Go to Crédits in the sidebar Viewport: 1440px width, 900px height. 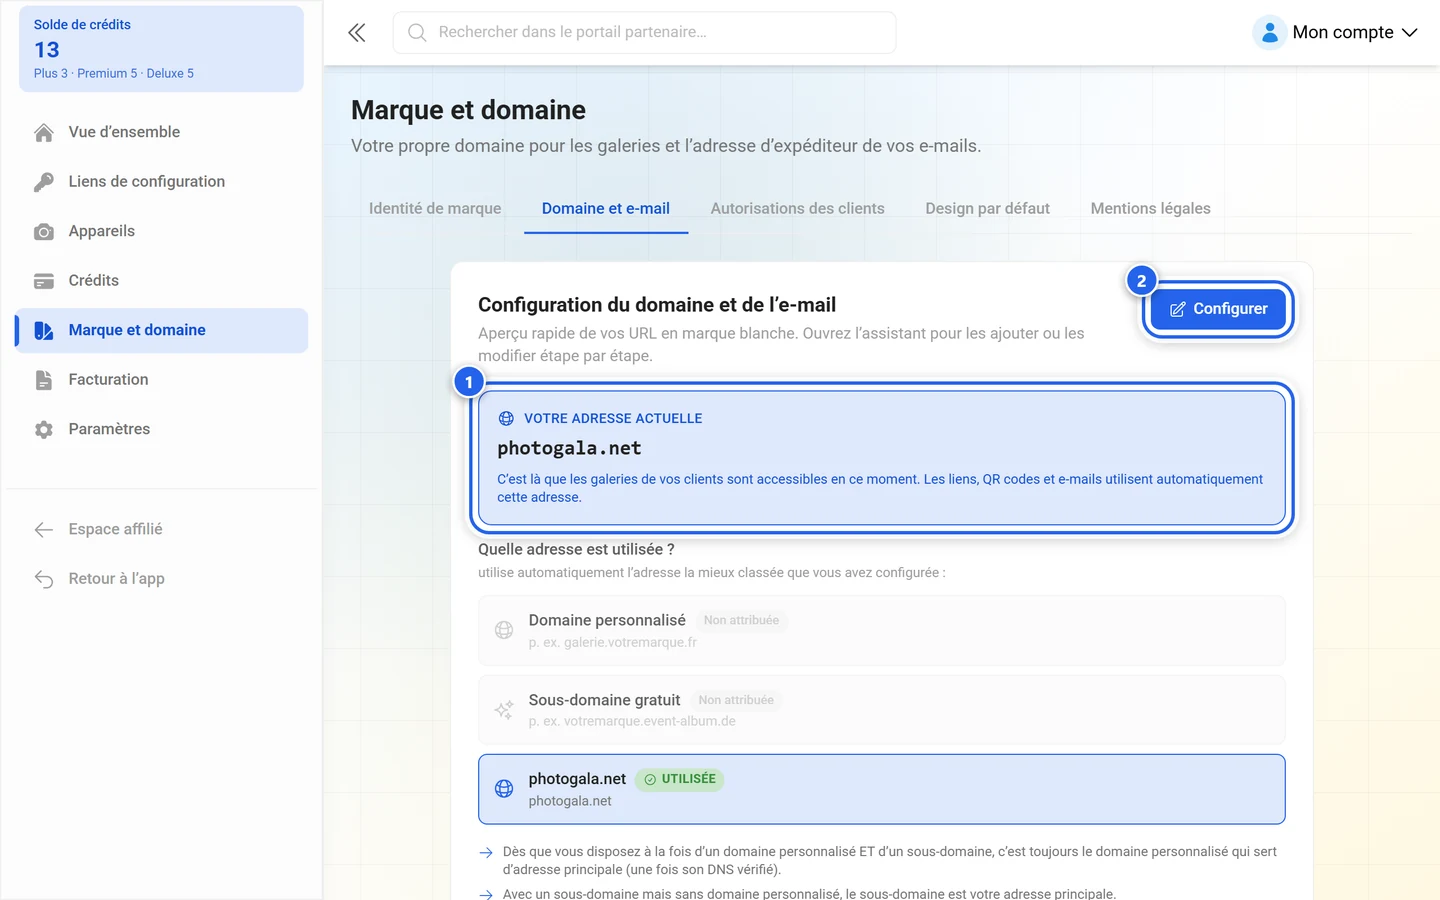tap(161, 281)
